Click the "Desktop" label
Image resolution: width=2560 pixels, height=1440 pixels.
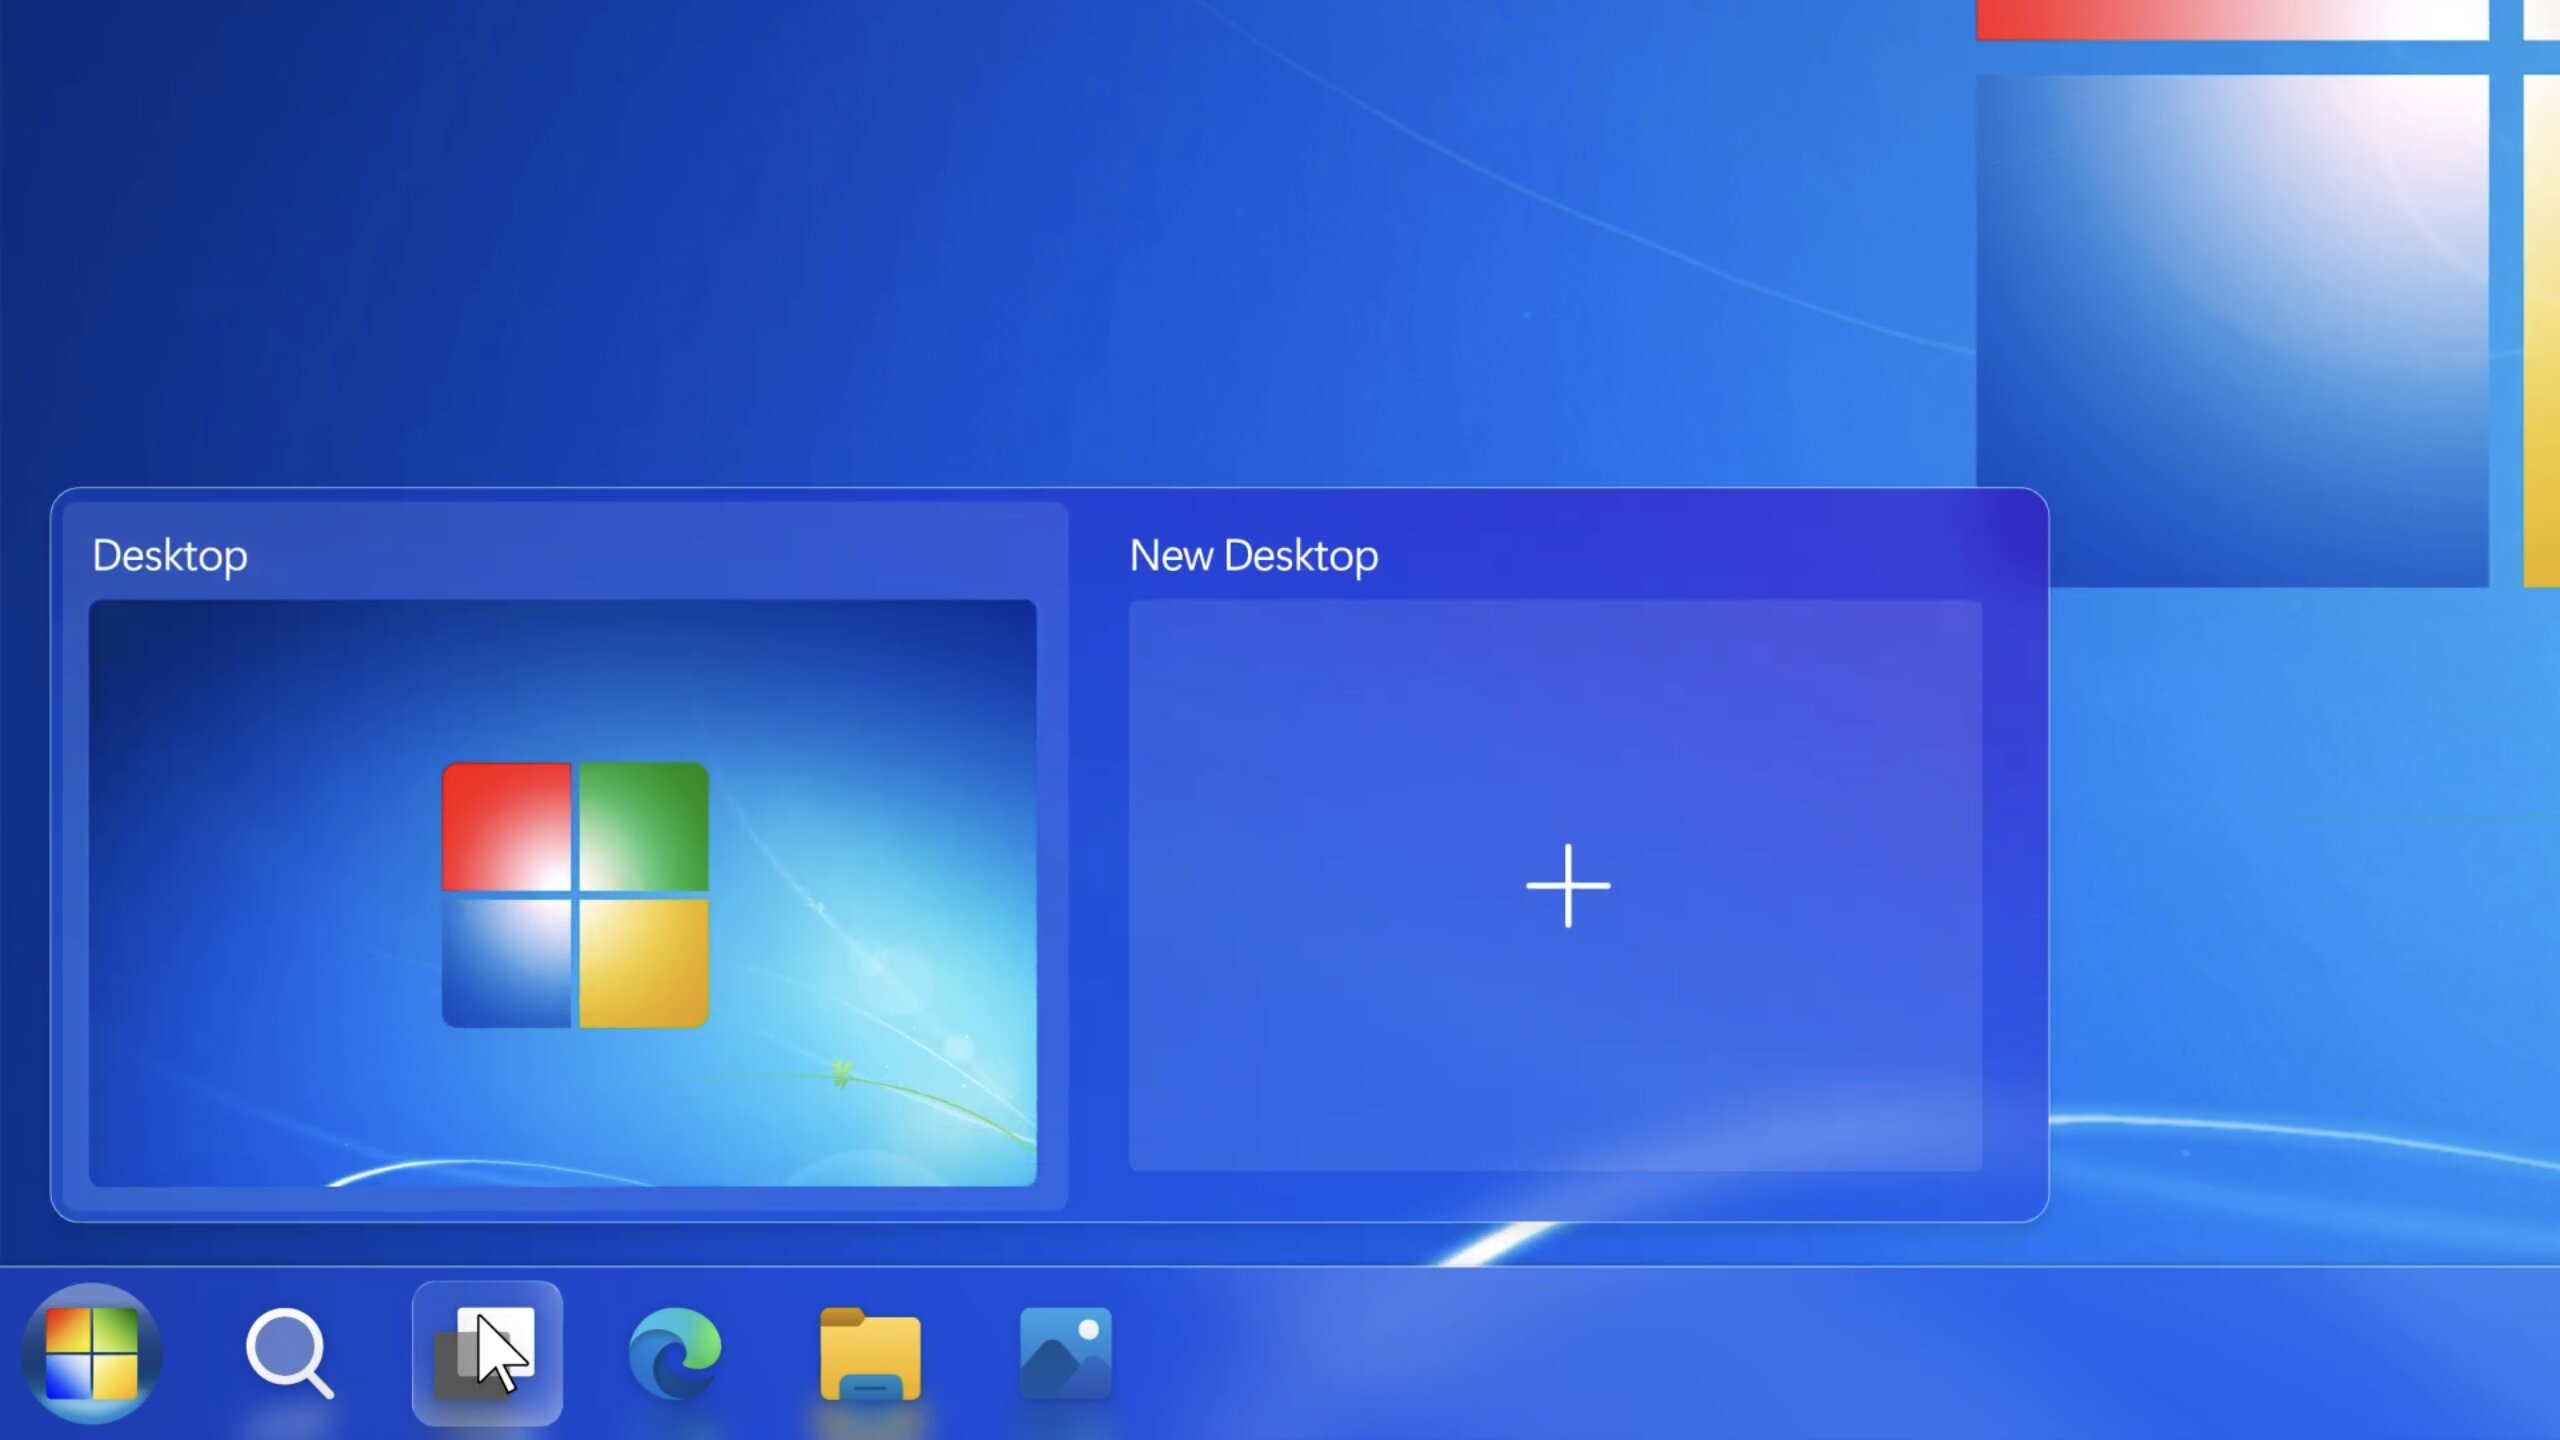coord(170,556)
